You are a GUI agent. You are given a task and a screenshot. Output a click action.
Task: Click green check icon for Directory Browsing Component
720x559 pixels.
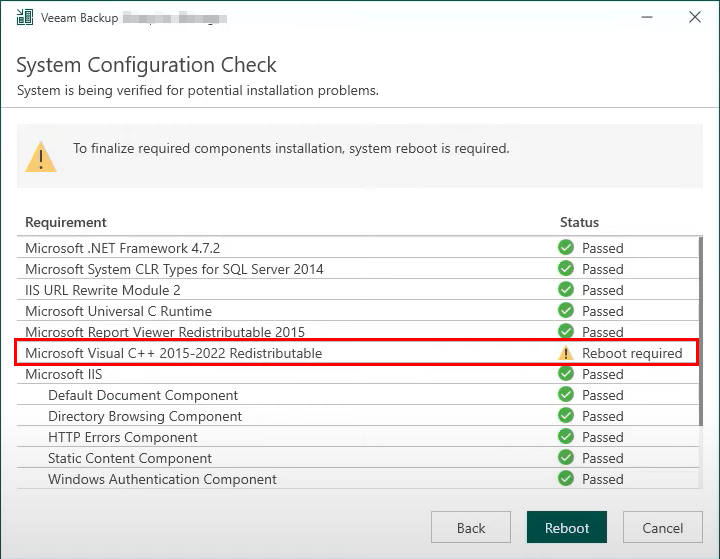click(566, 416)
